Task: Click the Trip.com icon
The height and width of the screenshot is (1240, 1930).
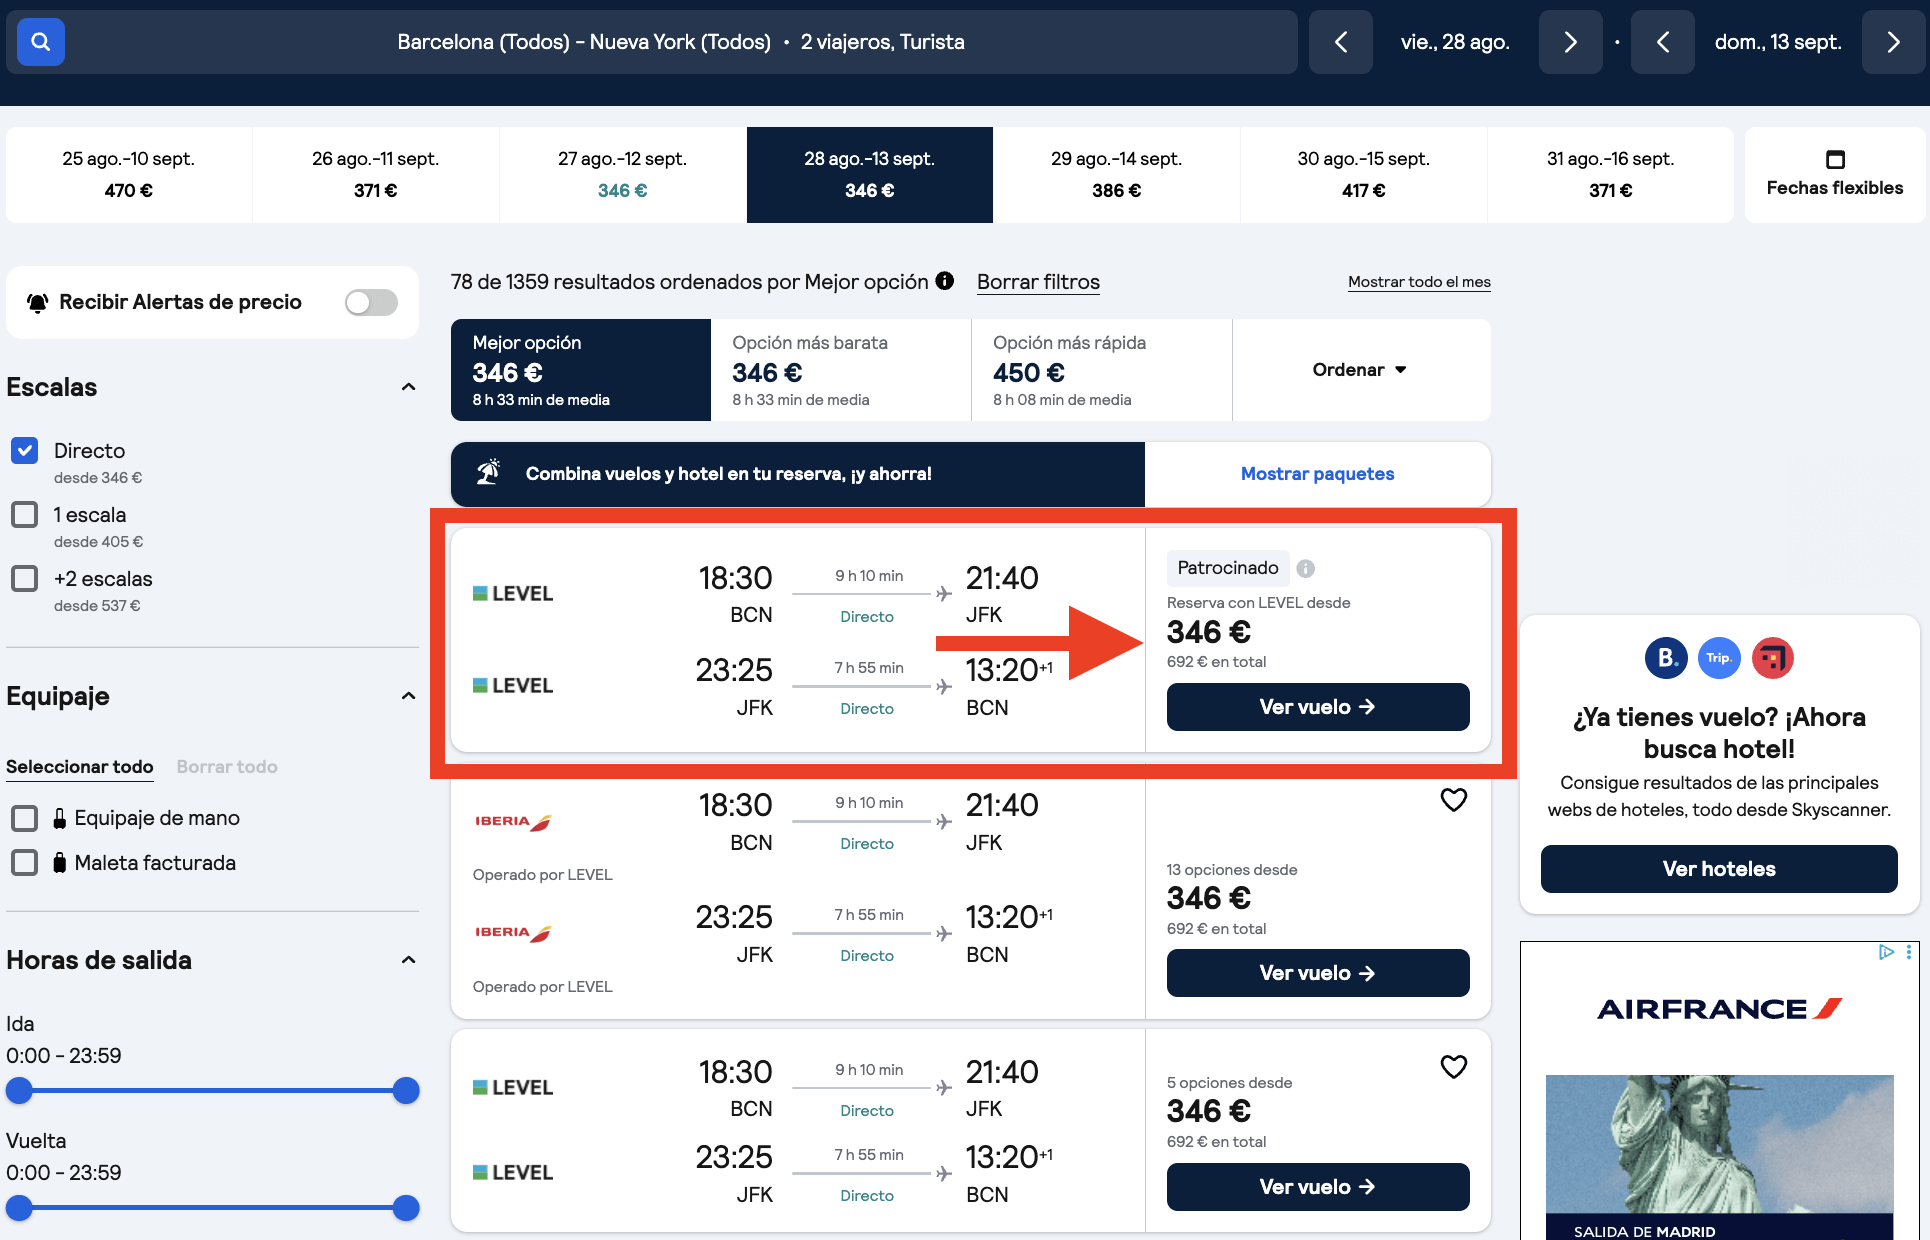Action: pyautogui.click(x=1719, y=658)
